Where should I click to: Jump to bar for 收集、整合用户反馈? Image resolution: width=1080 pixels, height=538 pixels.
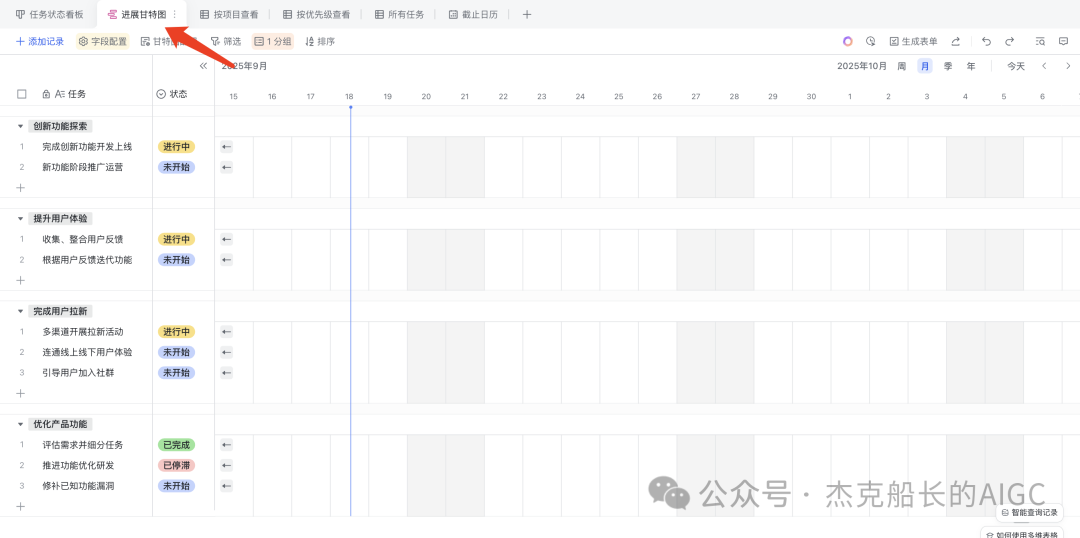tap(227, 239)
